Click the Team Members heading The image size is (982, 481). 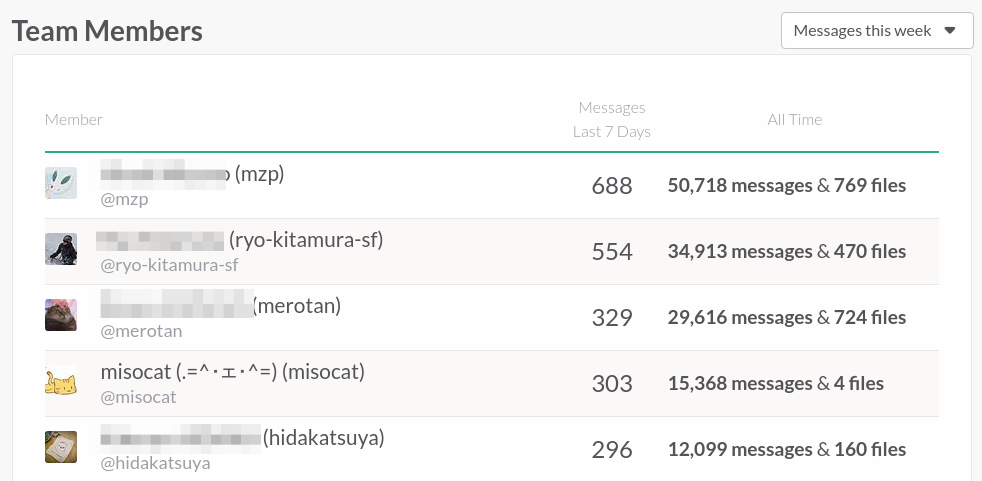[x=107, y=31]
